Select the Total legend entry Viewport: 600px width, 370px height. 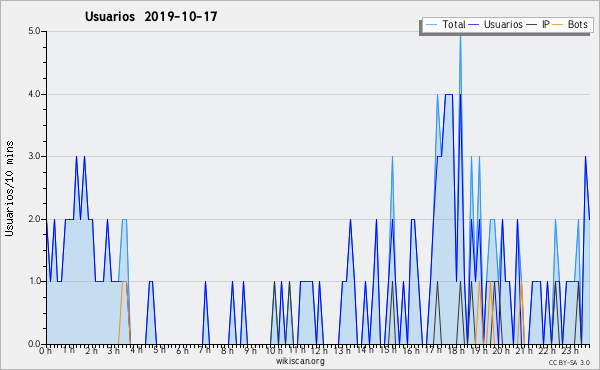click(x=445, y=24)
